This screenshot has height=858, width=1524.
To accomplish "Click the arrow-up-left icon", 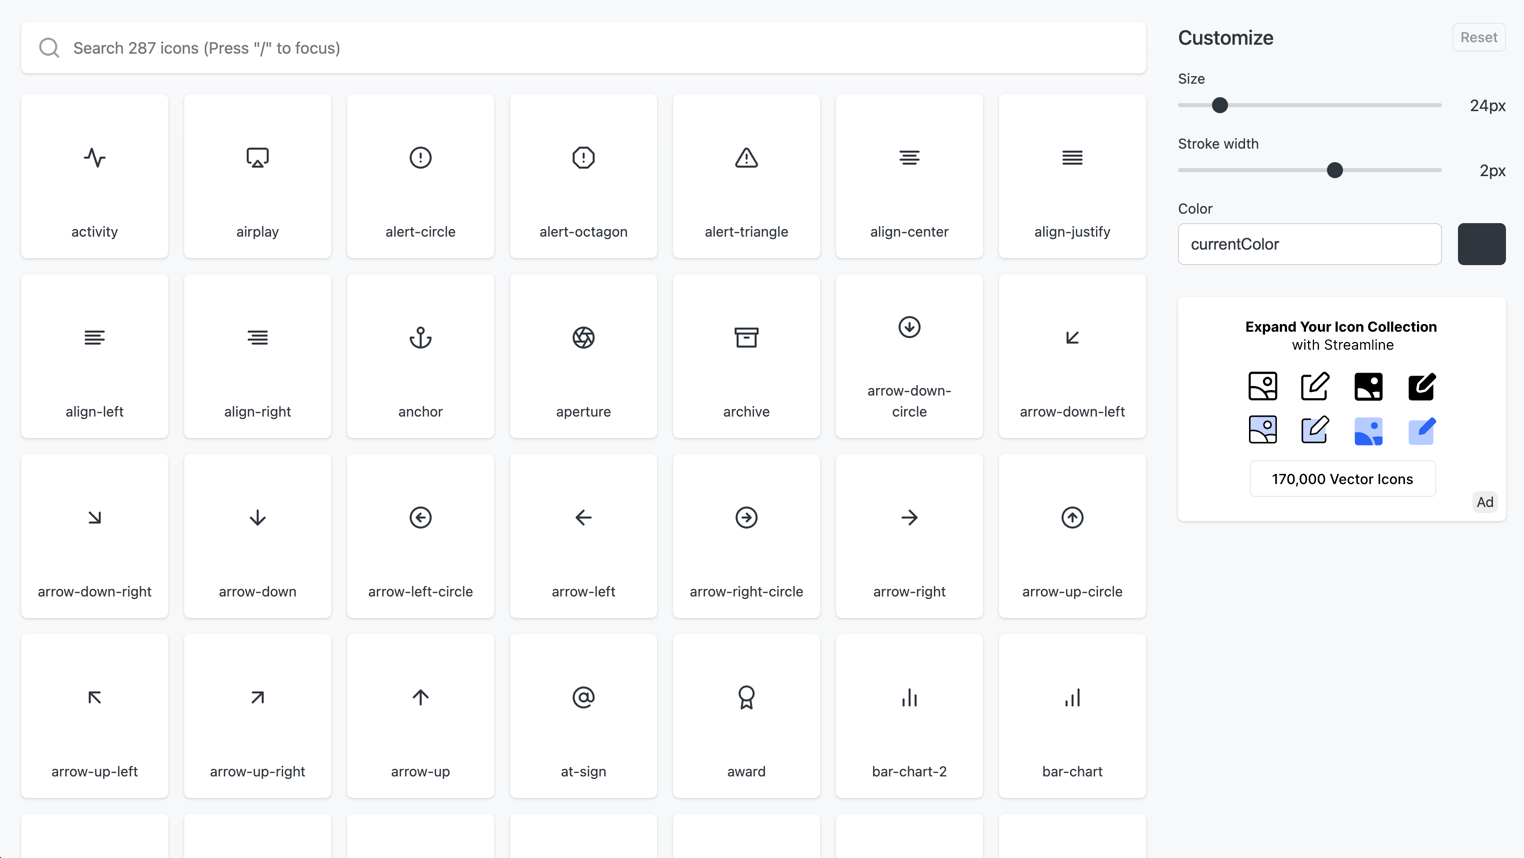I will point(94,716).
